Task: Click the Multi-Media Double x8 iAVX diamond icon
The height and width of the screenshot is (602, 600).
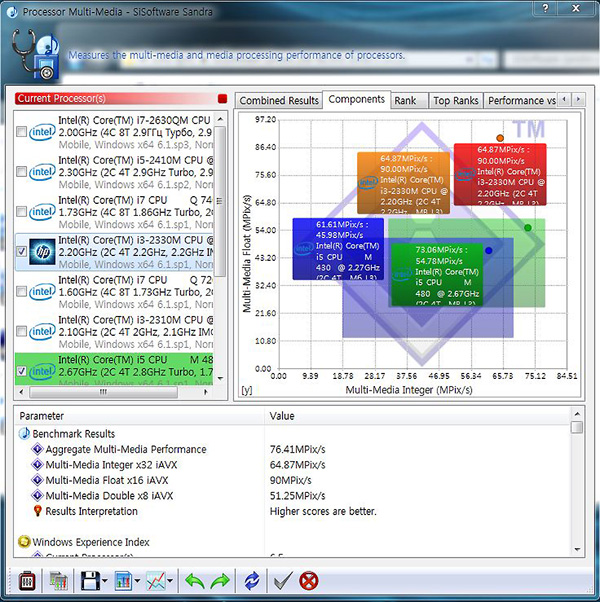Action: tap(37, 495)
